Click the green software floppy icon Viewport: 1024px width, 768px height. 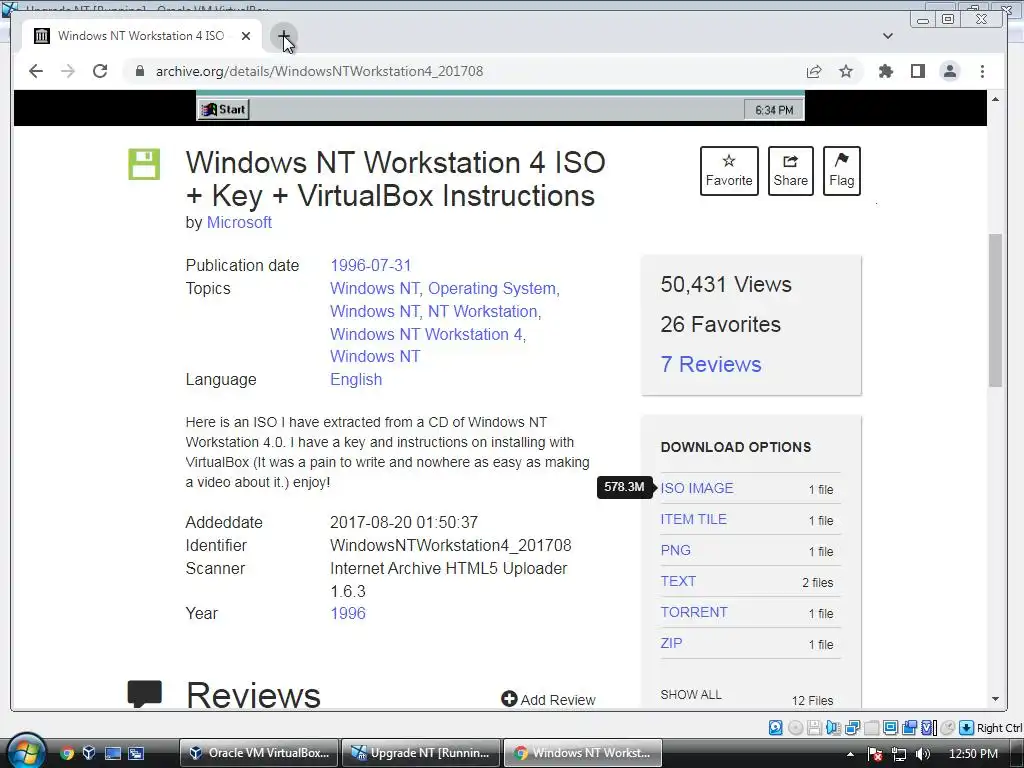click(144, 164)
